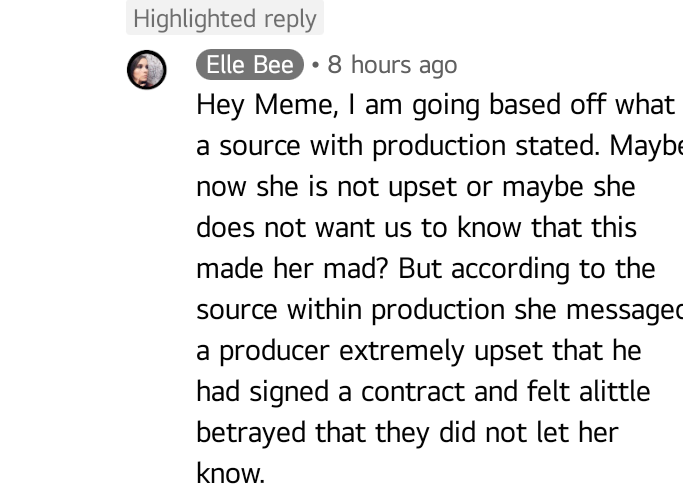Viewport: 683px width, 499px height.
Task: Click the 'now she is not upset' line
Action: tap(415, 187)
